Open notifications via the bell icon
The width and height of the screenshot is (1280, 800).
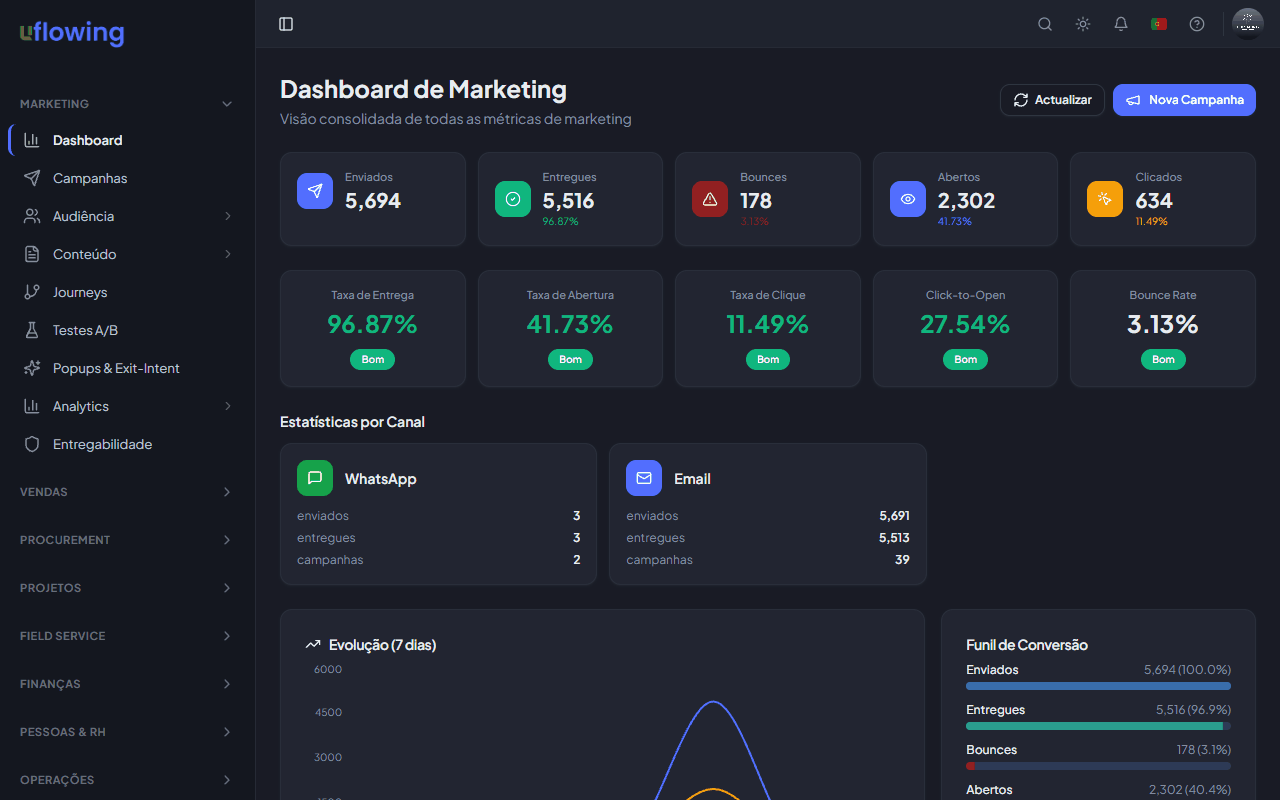[x=1120, y=23]
